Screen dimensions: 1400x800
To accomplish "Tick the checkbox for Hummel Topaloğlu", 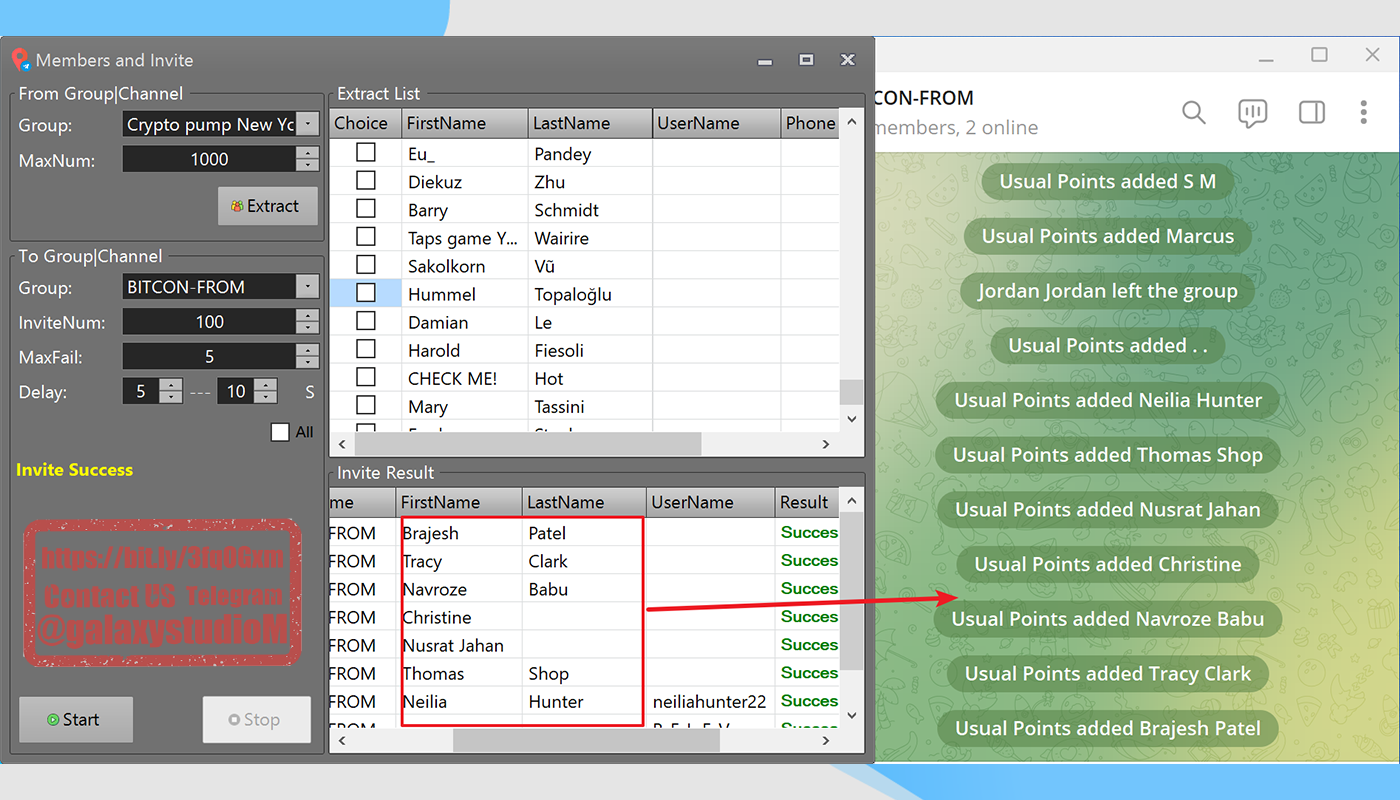I will coord(366,293).
